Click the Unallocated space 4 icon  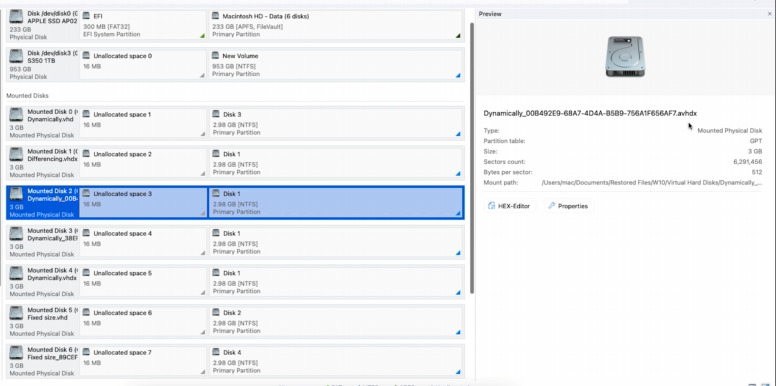tap(86, 234)
